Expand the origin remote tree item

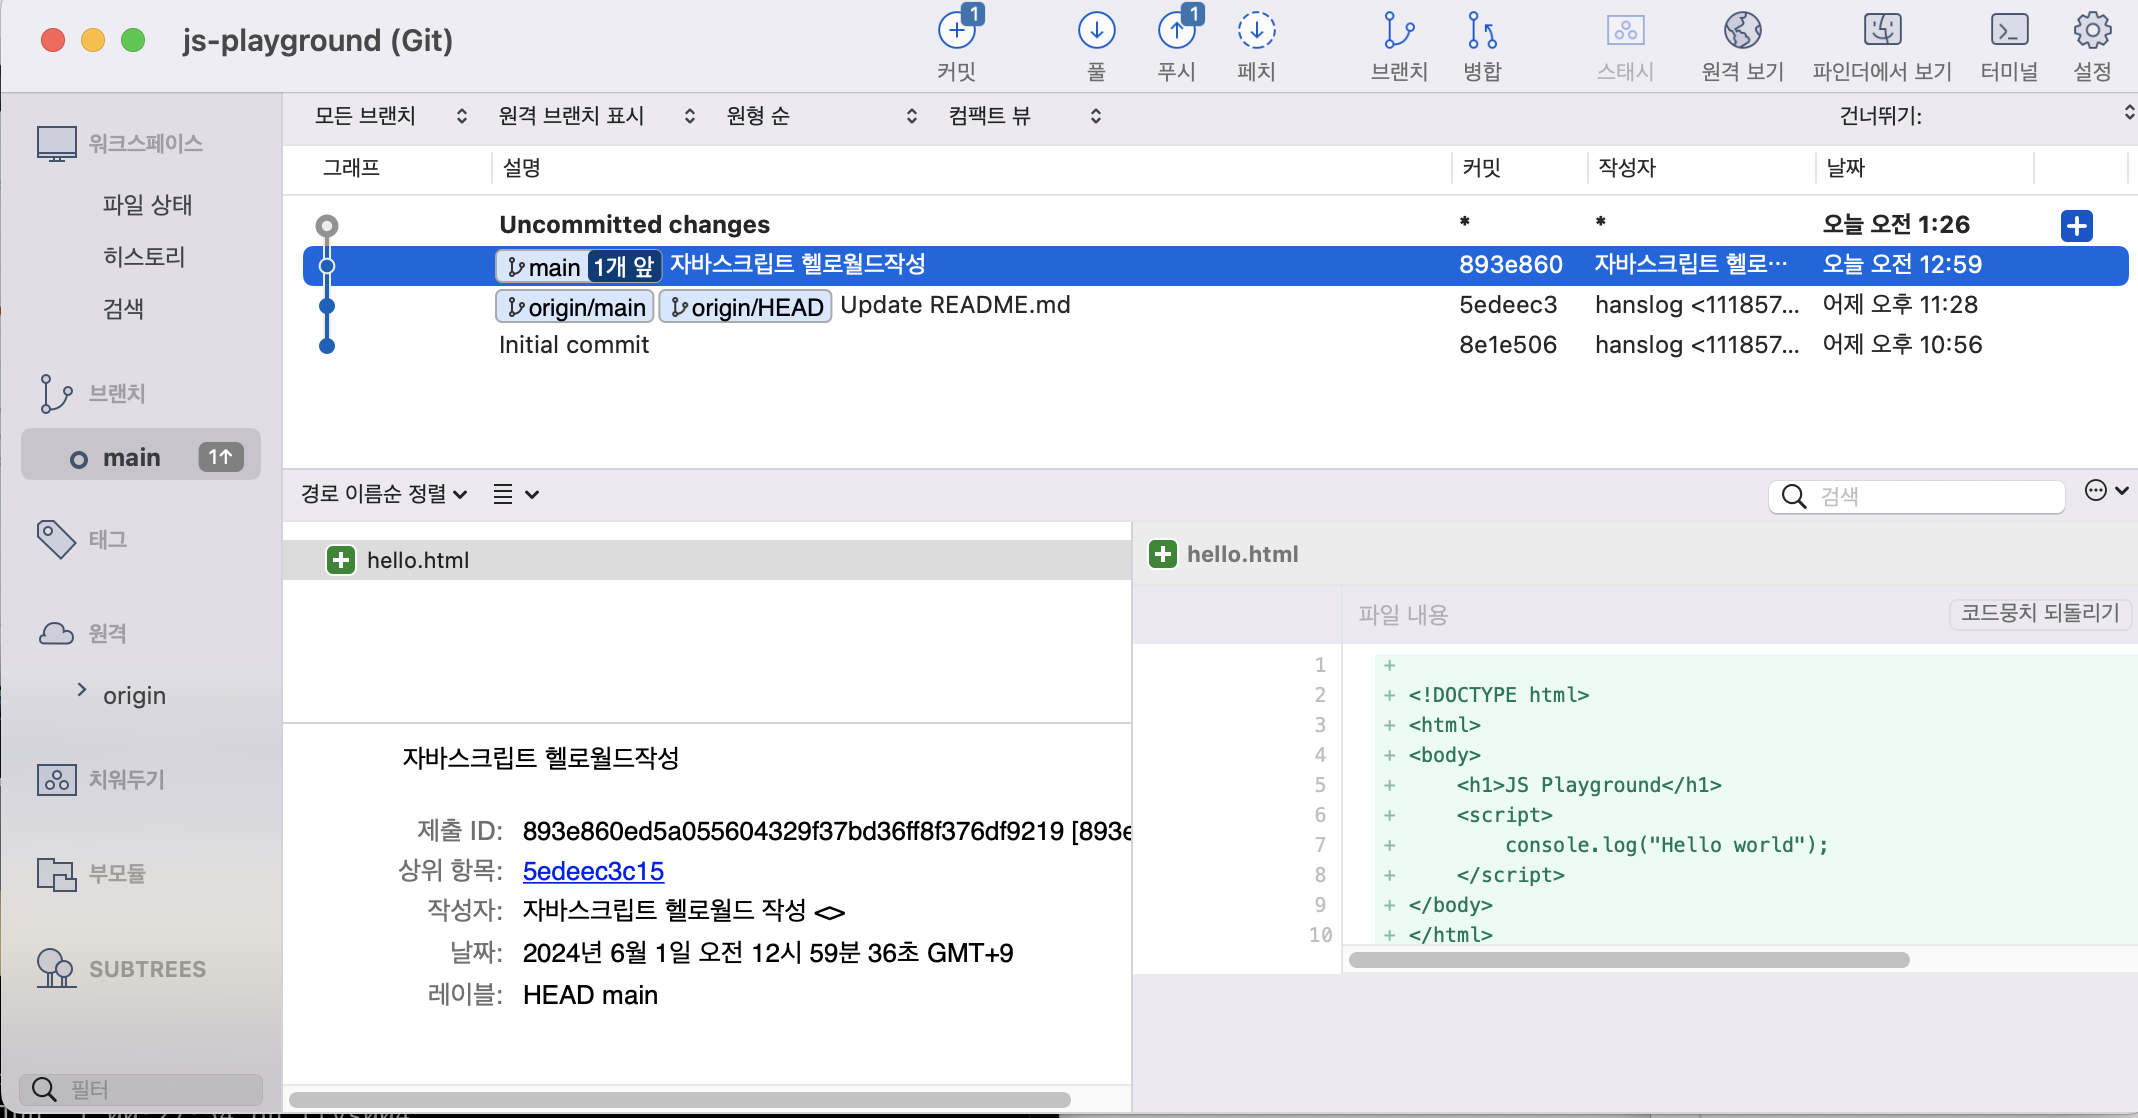tap(82, 690)
